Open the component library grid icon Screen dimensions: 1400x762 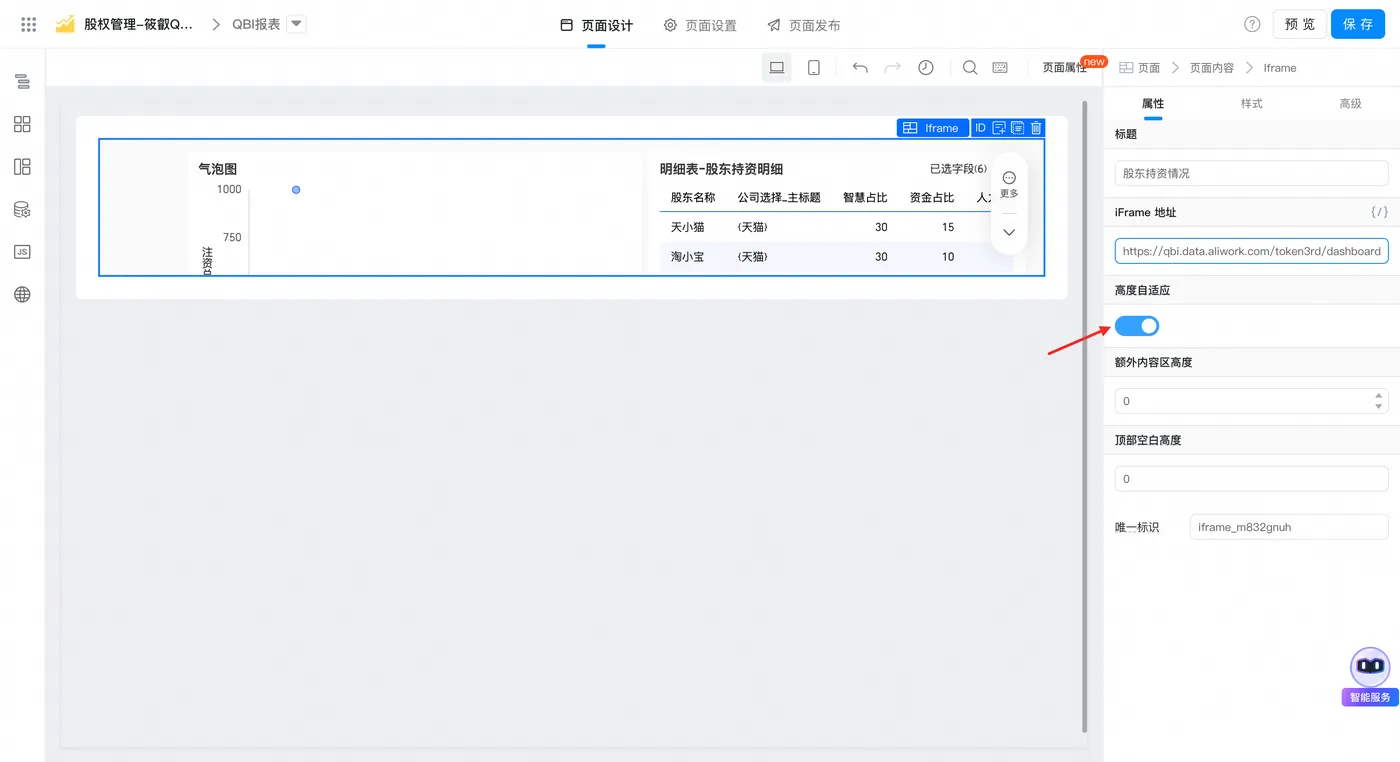22,124
